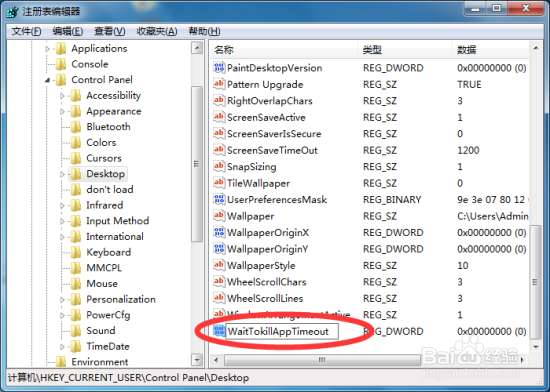Click the values pane scroll down arrow
The height and width of the screenshot is (392, 550).
[x=536, y=347]
